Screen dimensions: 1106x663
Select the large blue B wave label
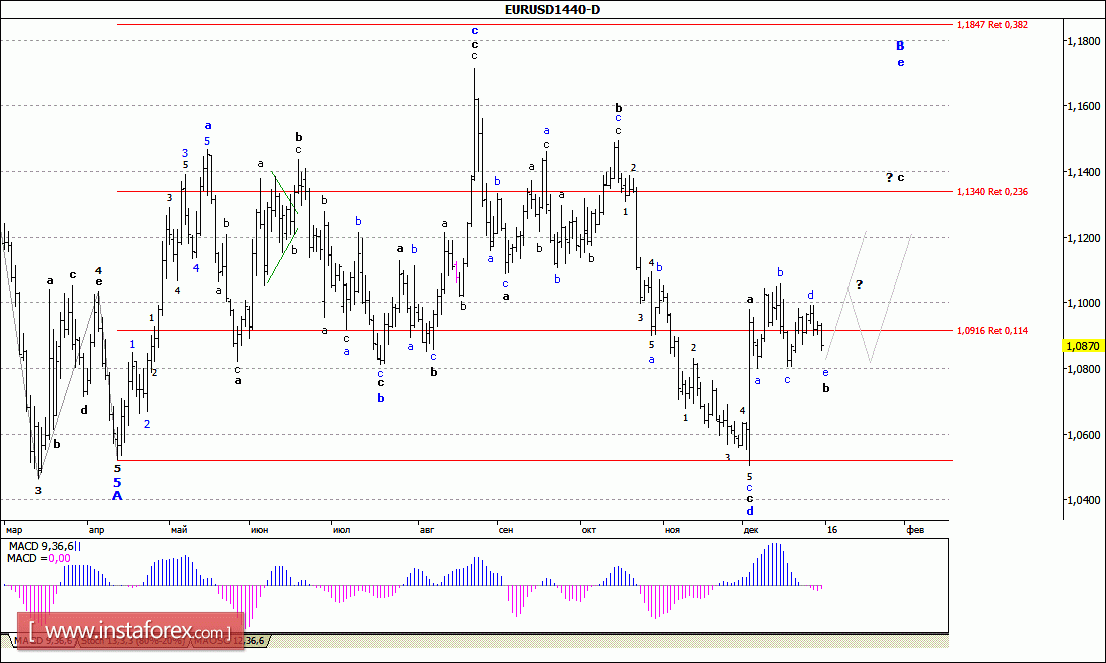coord(900,45)
